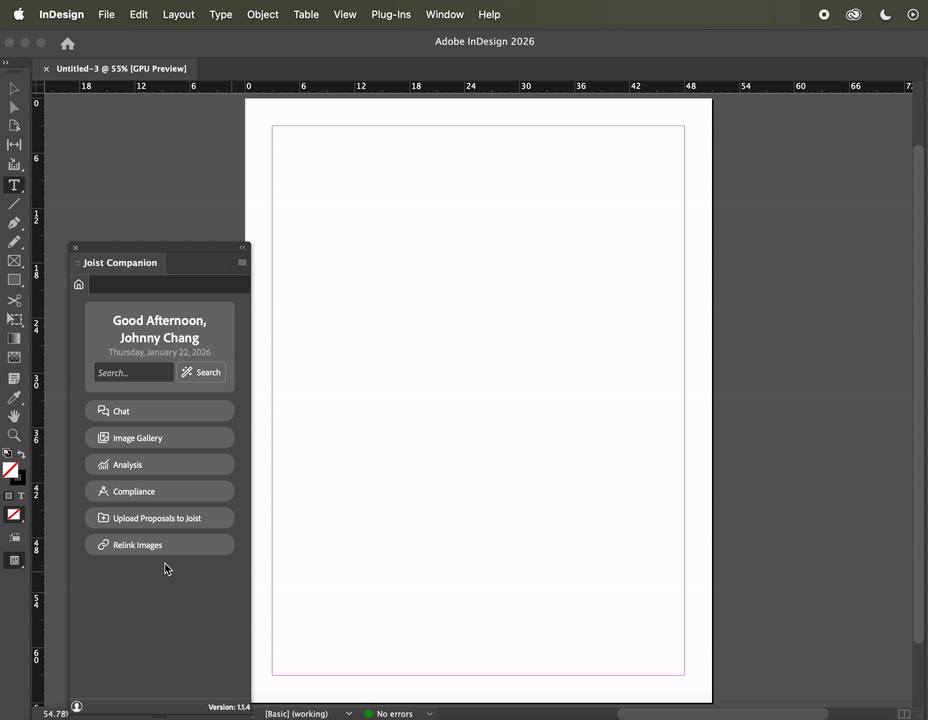The image size is (928, 720).
Task: Open the Type menu
Action: [x=221, y=15]
